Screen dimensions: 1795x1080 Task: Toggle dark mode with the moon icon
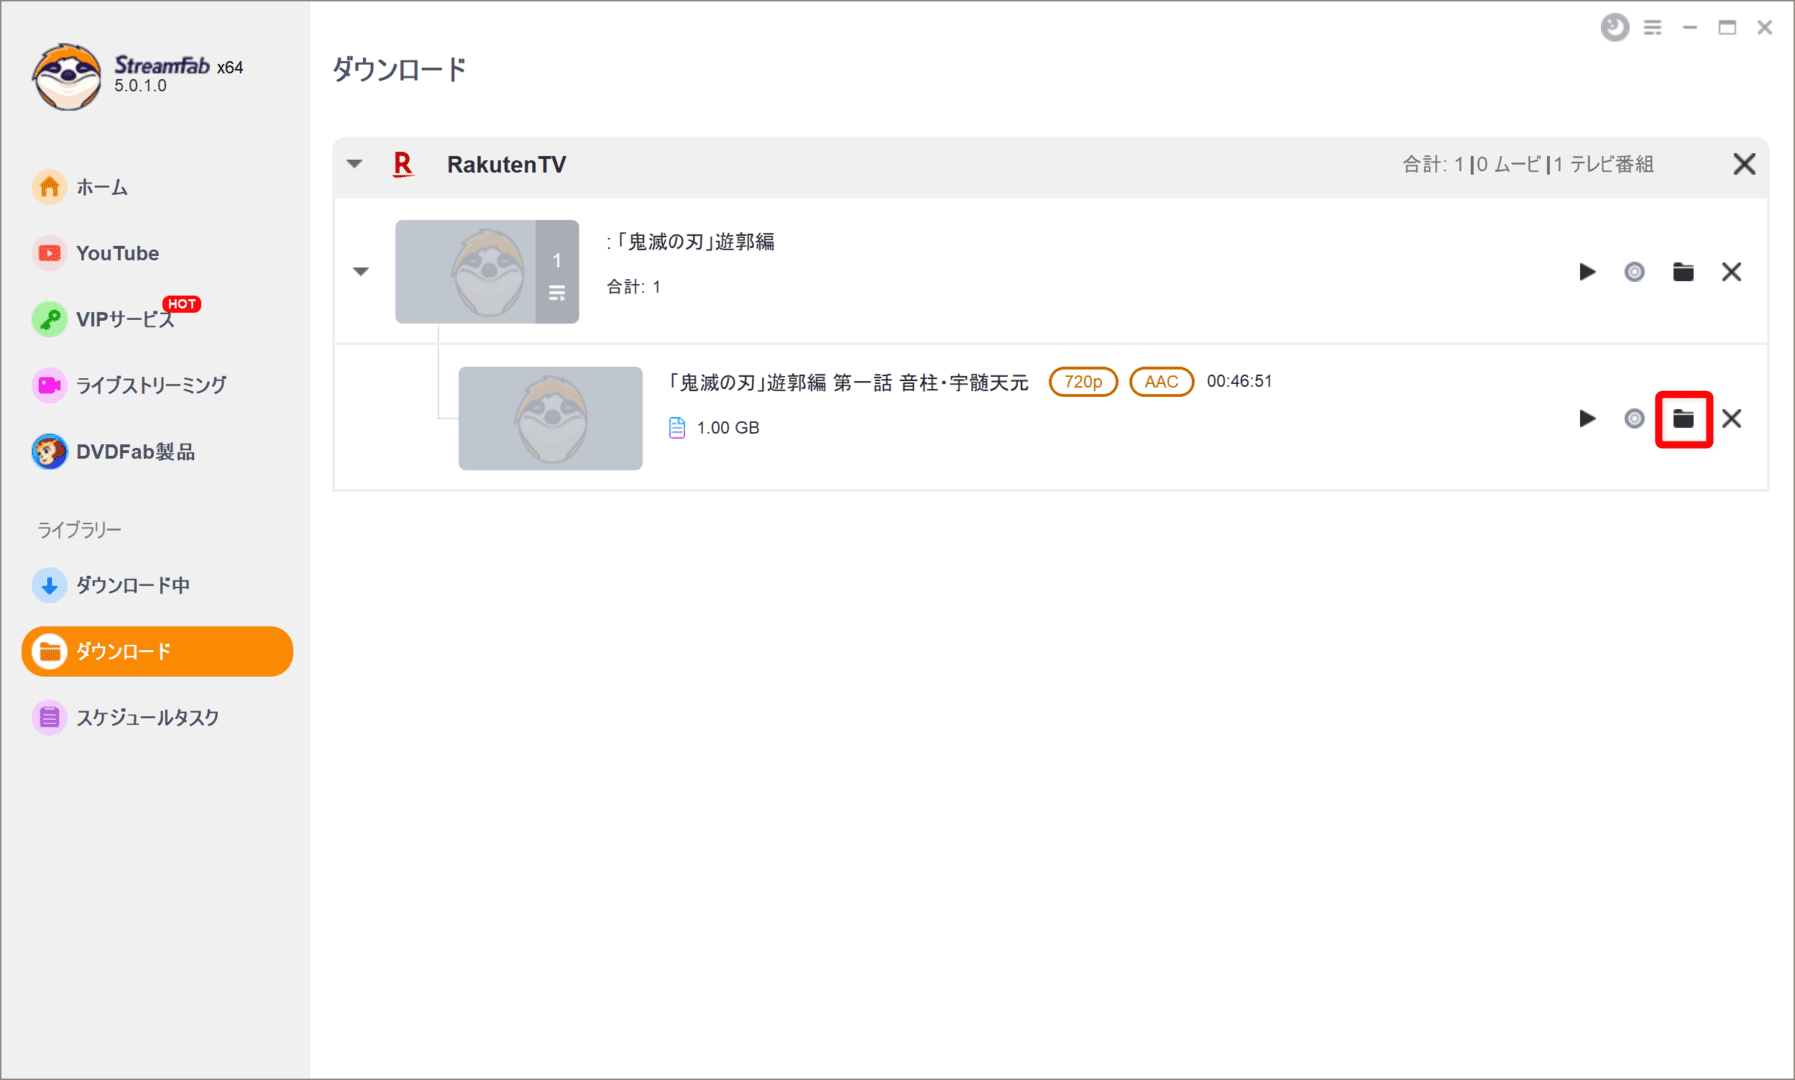point(1613,27)
